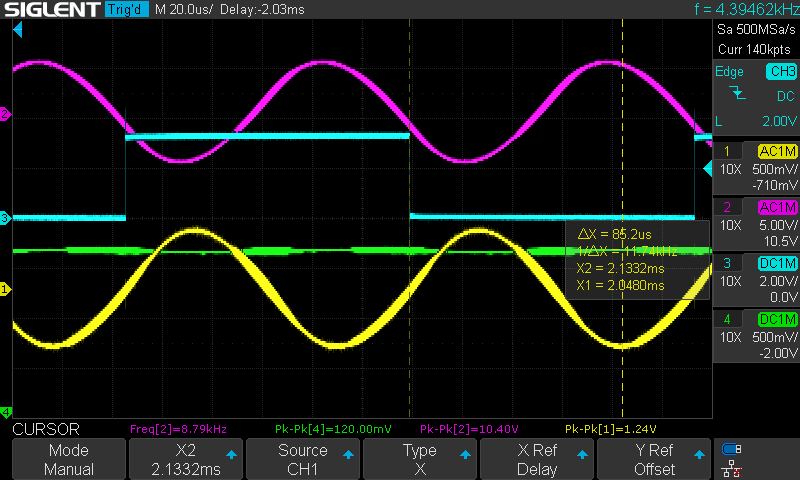Viewport: 800px width, 480px height.
Task: Click the USB drive status icon
Action: pos(731,449)
